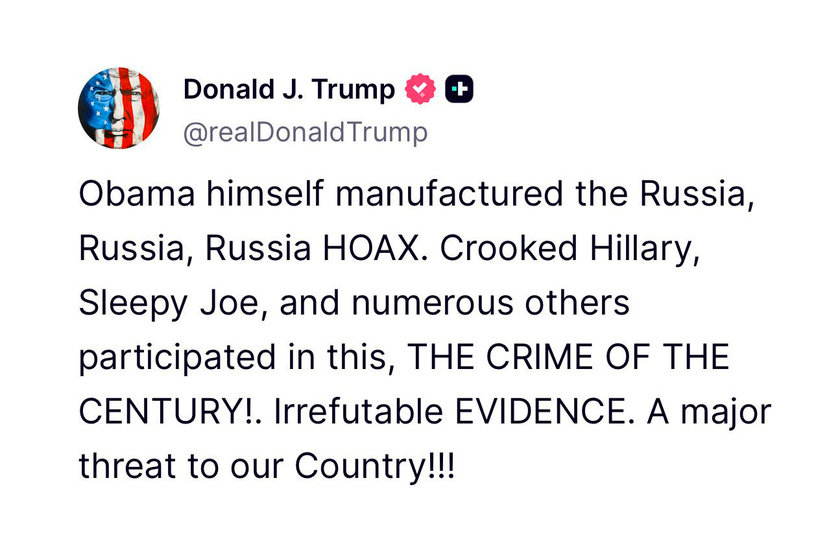
Task: Click the word threat in the last line
Action: [x=128, y=466]
